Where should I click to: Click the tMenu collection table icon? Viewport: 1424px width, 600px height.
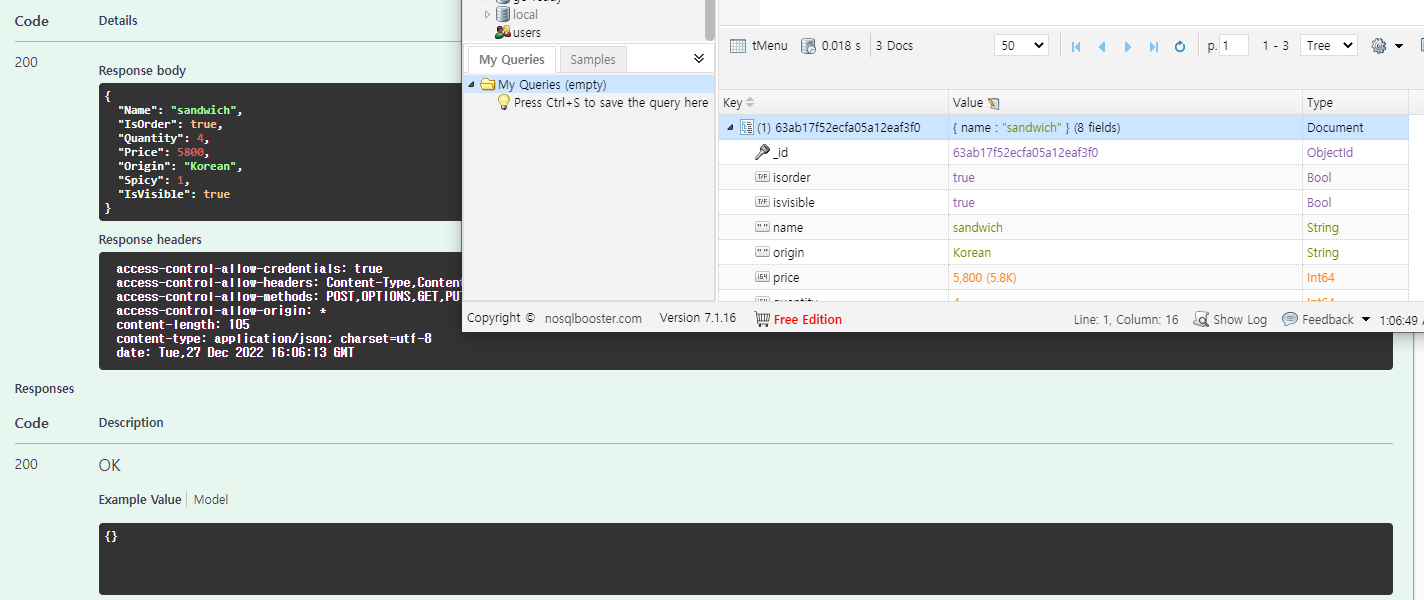737,46
